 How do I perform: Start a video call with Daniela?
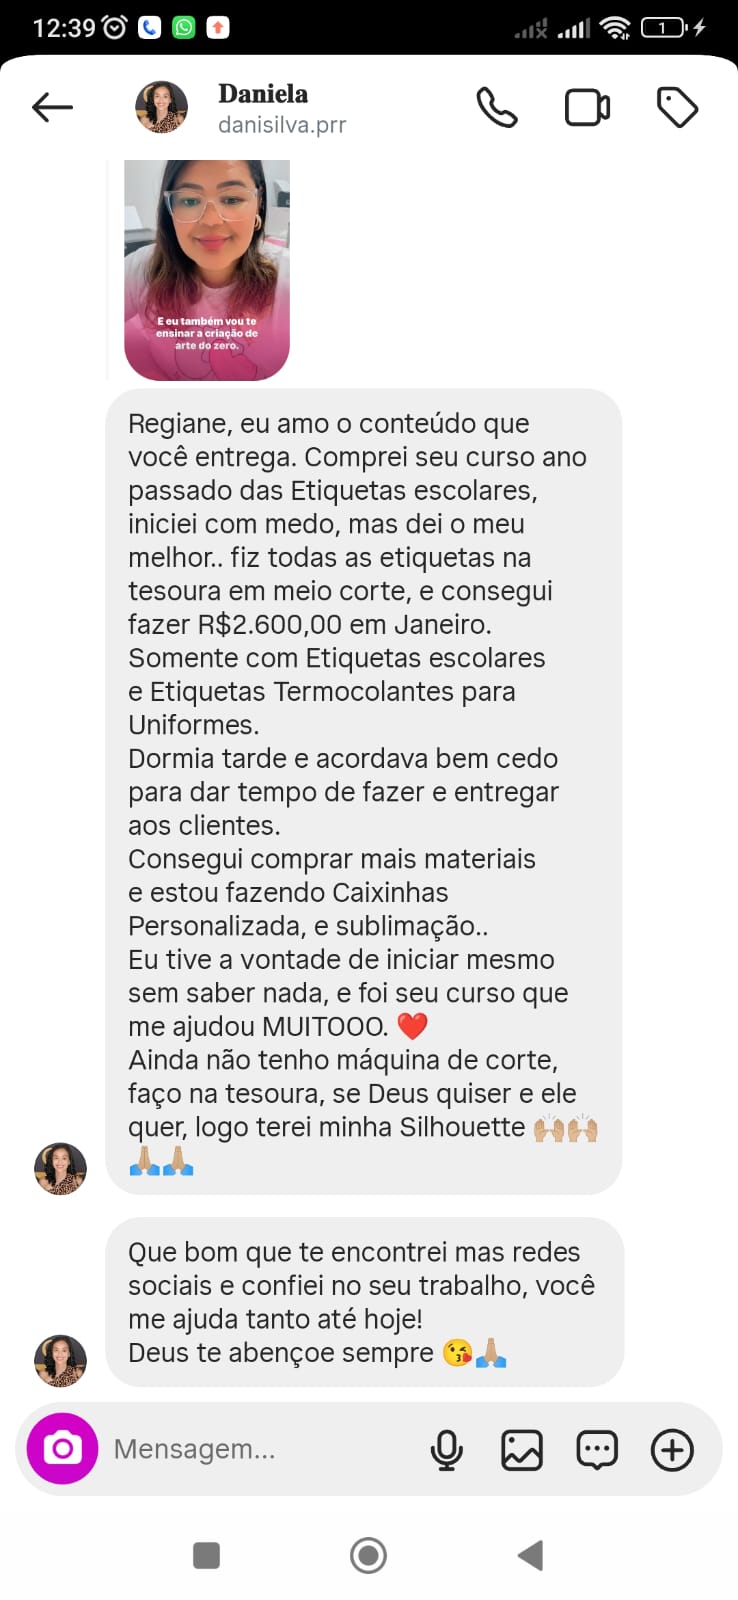coord(587,107)
